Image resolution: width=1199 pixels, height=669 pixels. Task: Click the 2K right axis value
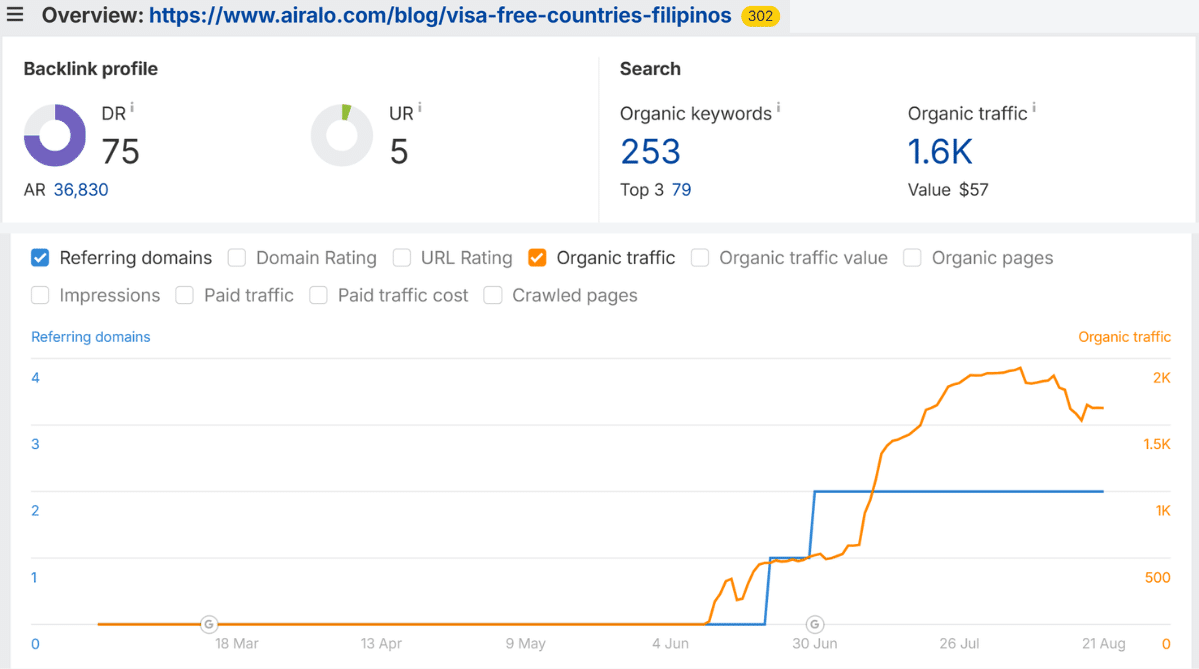click(x=1162, y=378)
